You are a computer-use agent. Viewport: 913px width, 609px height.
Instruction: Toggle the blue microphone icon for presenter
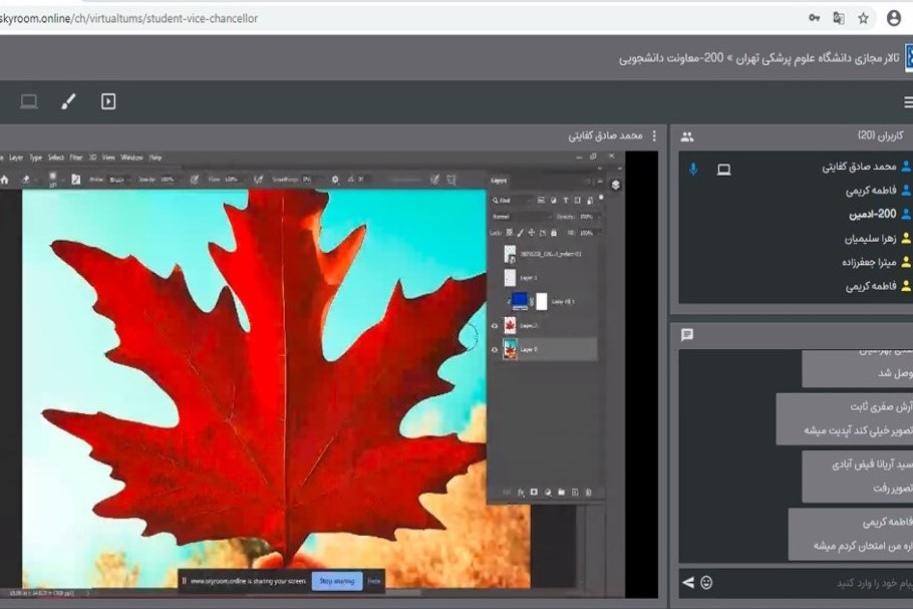693,169
